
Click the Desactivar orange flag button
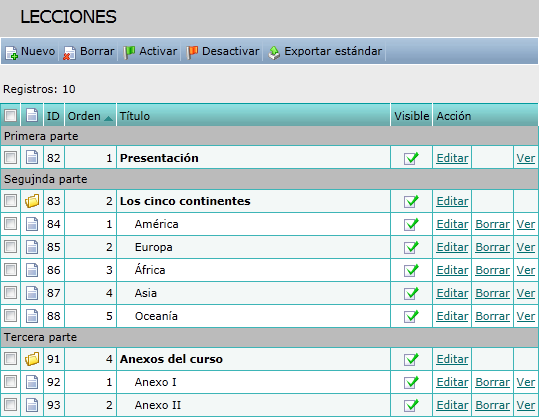pos(222,52)
